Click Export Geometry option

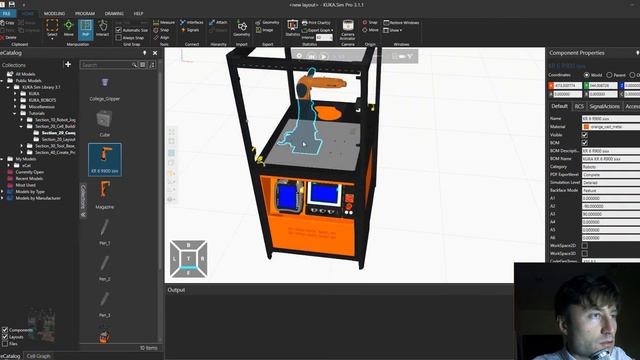coord(267,22)
